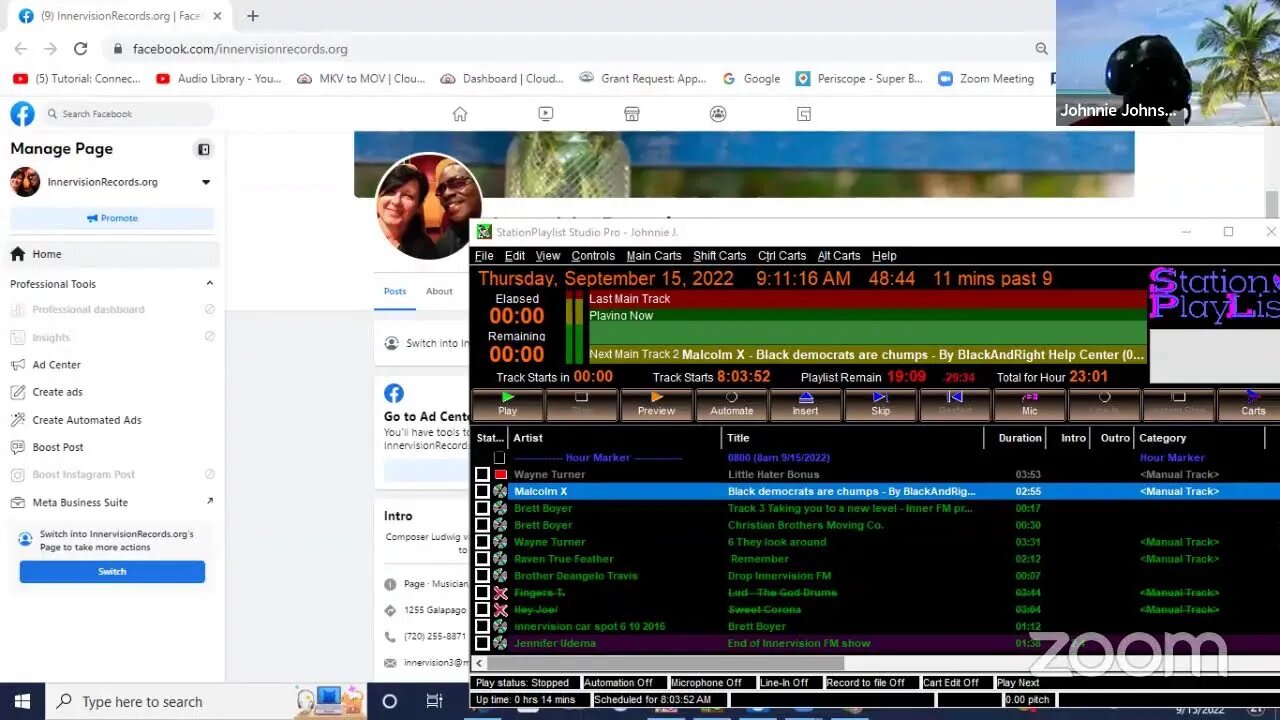Open the Main Carts menu
The image size is (1280, 720).
coord(654,256)
